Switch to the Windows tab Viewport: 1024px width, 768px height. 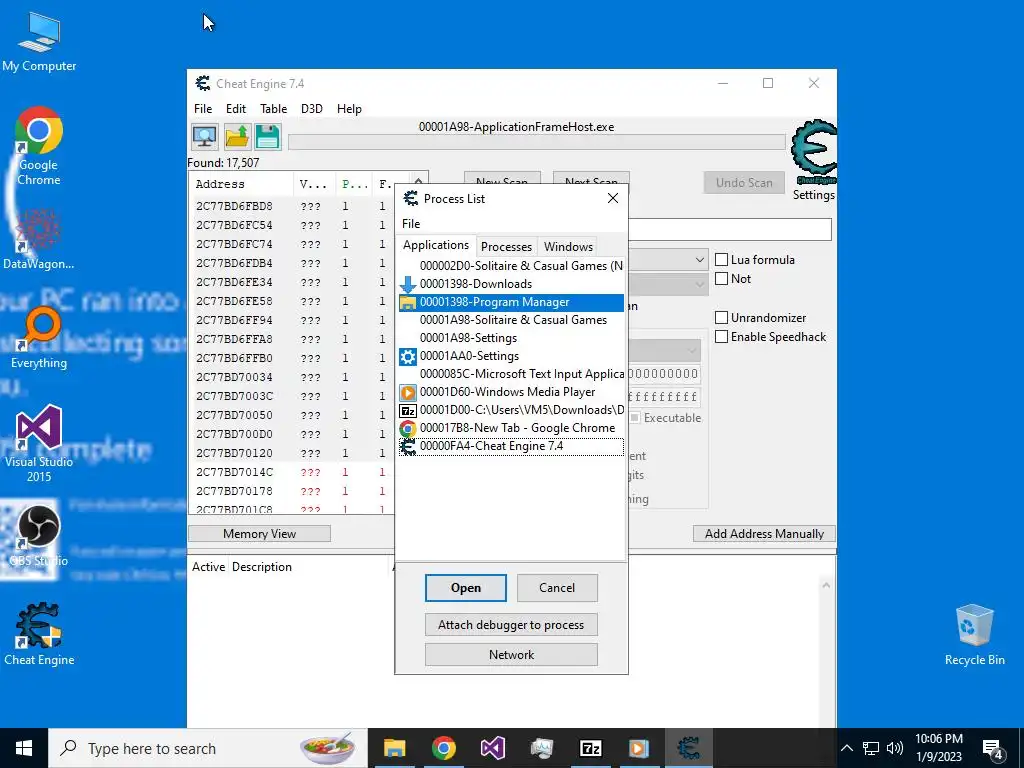click(568, 246)
